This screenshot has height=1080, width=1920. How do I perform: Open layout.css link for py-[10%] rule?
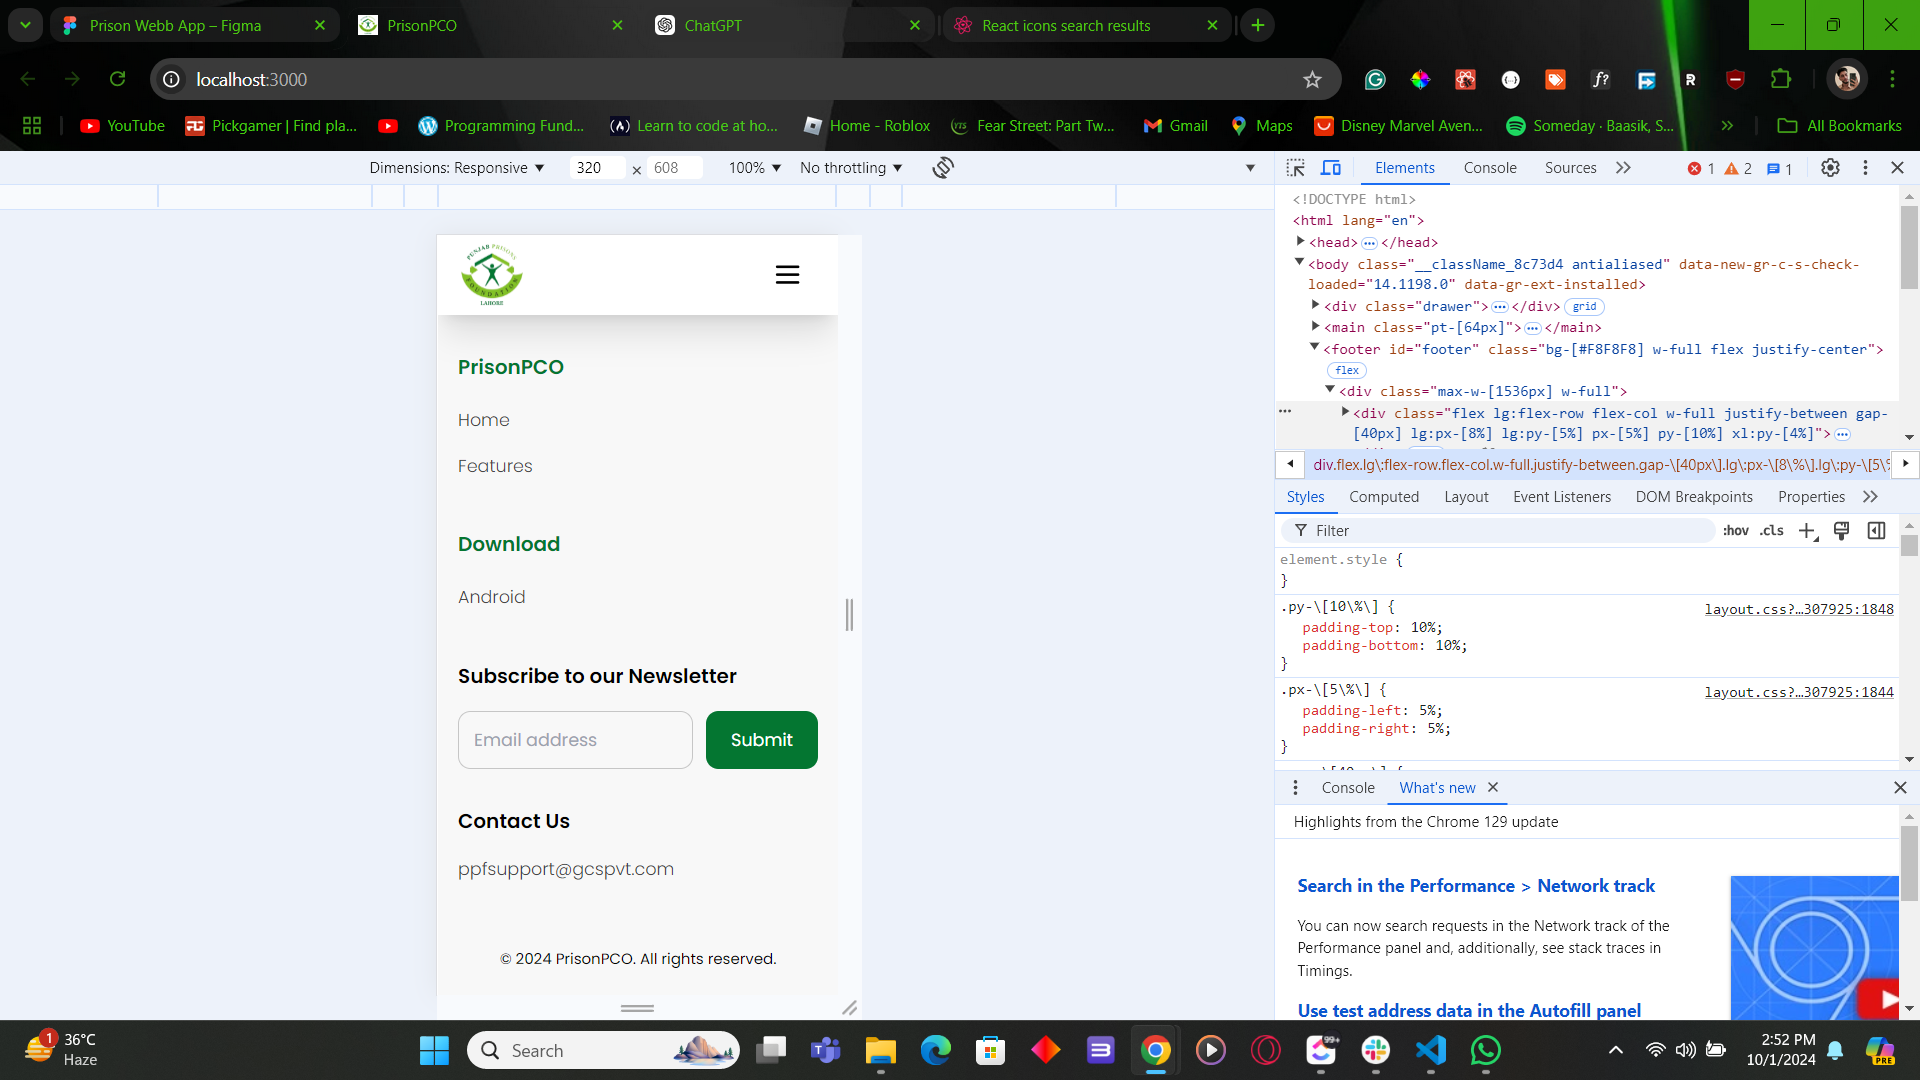[x=1798, y=609]
